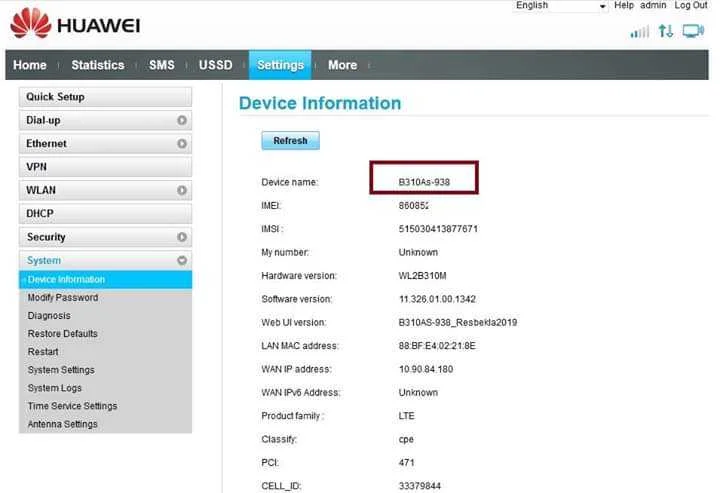This screenshot has width=720, height=493.
Task: Click the Security menu label
Action: tap(46, 237)
